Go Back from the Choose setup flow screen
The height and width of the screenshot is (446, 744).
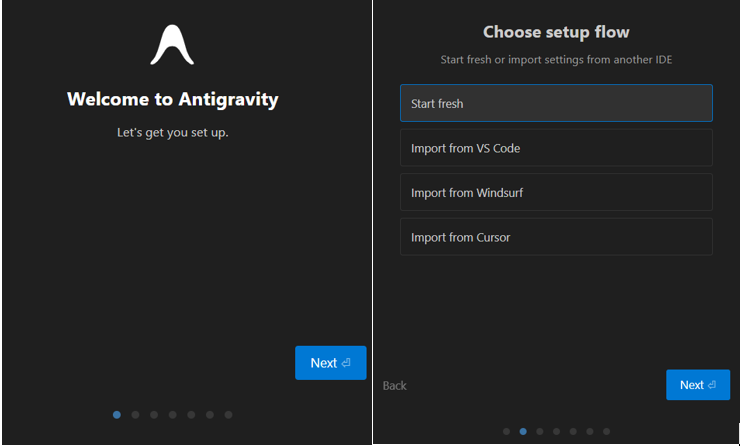tap(395, 385)
